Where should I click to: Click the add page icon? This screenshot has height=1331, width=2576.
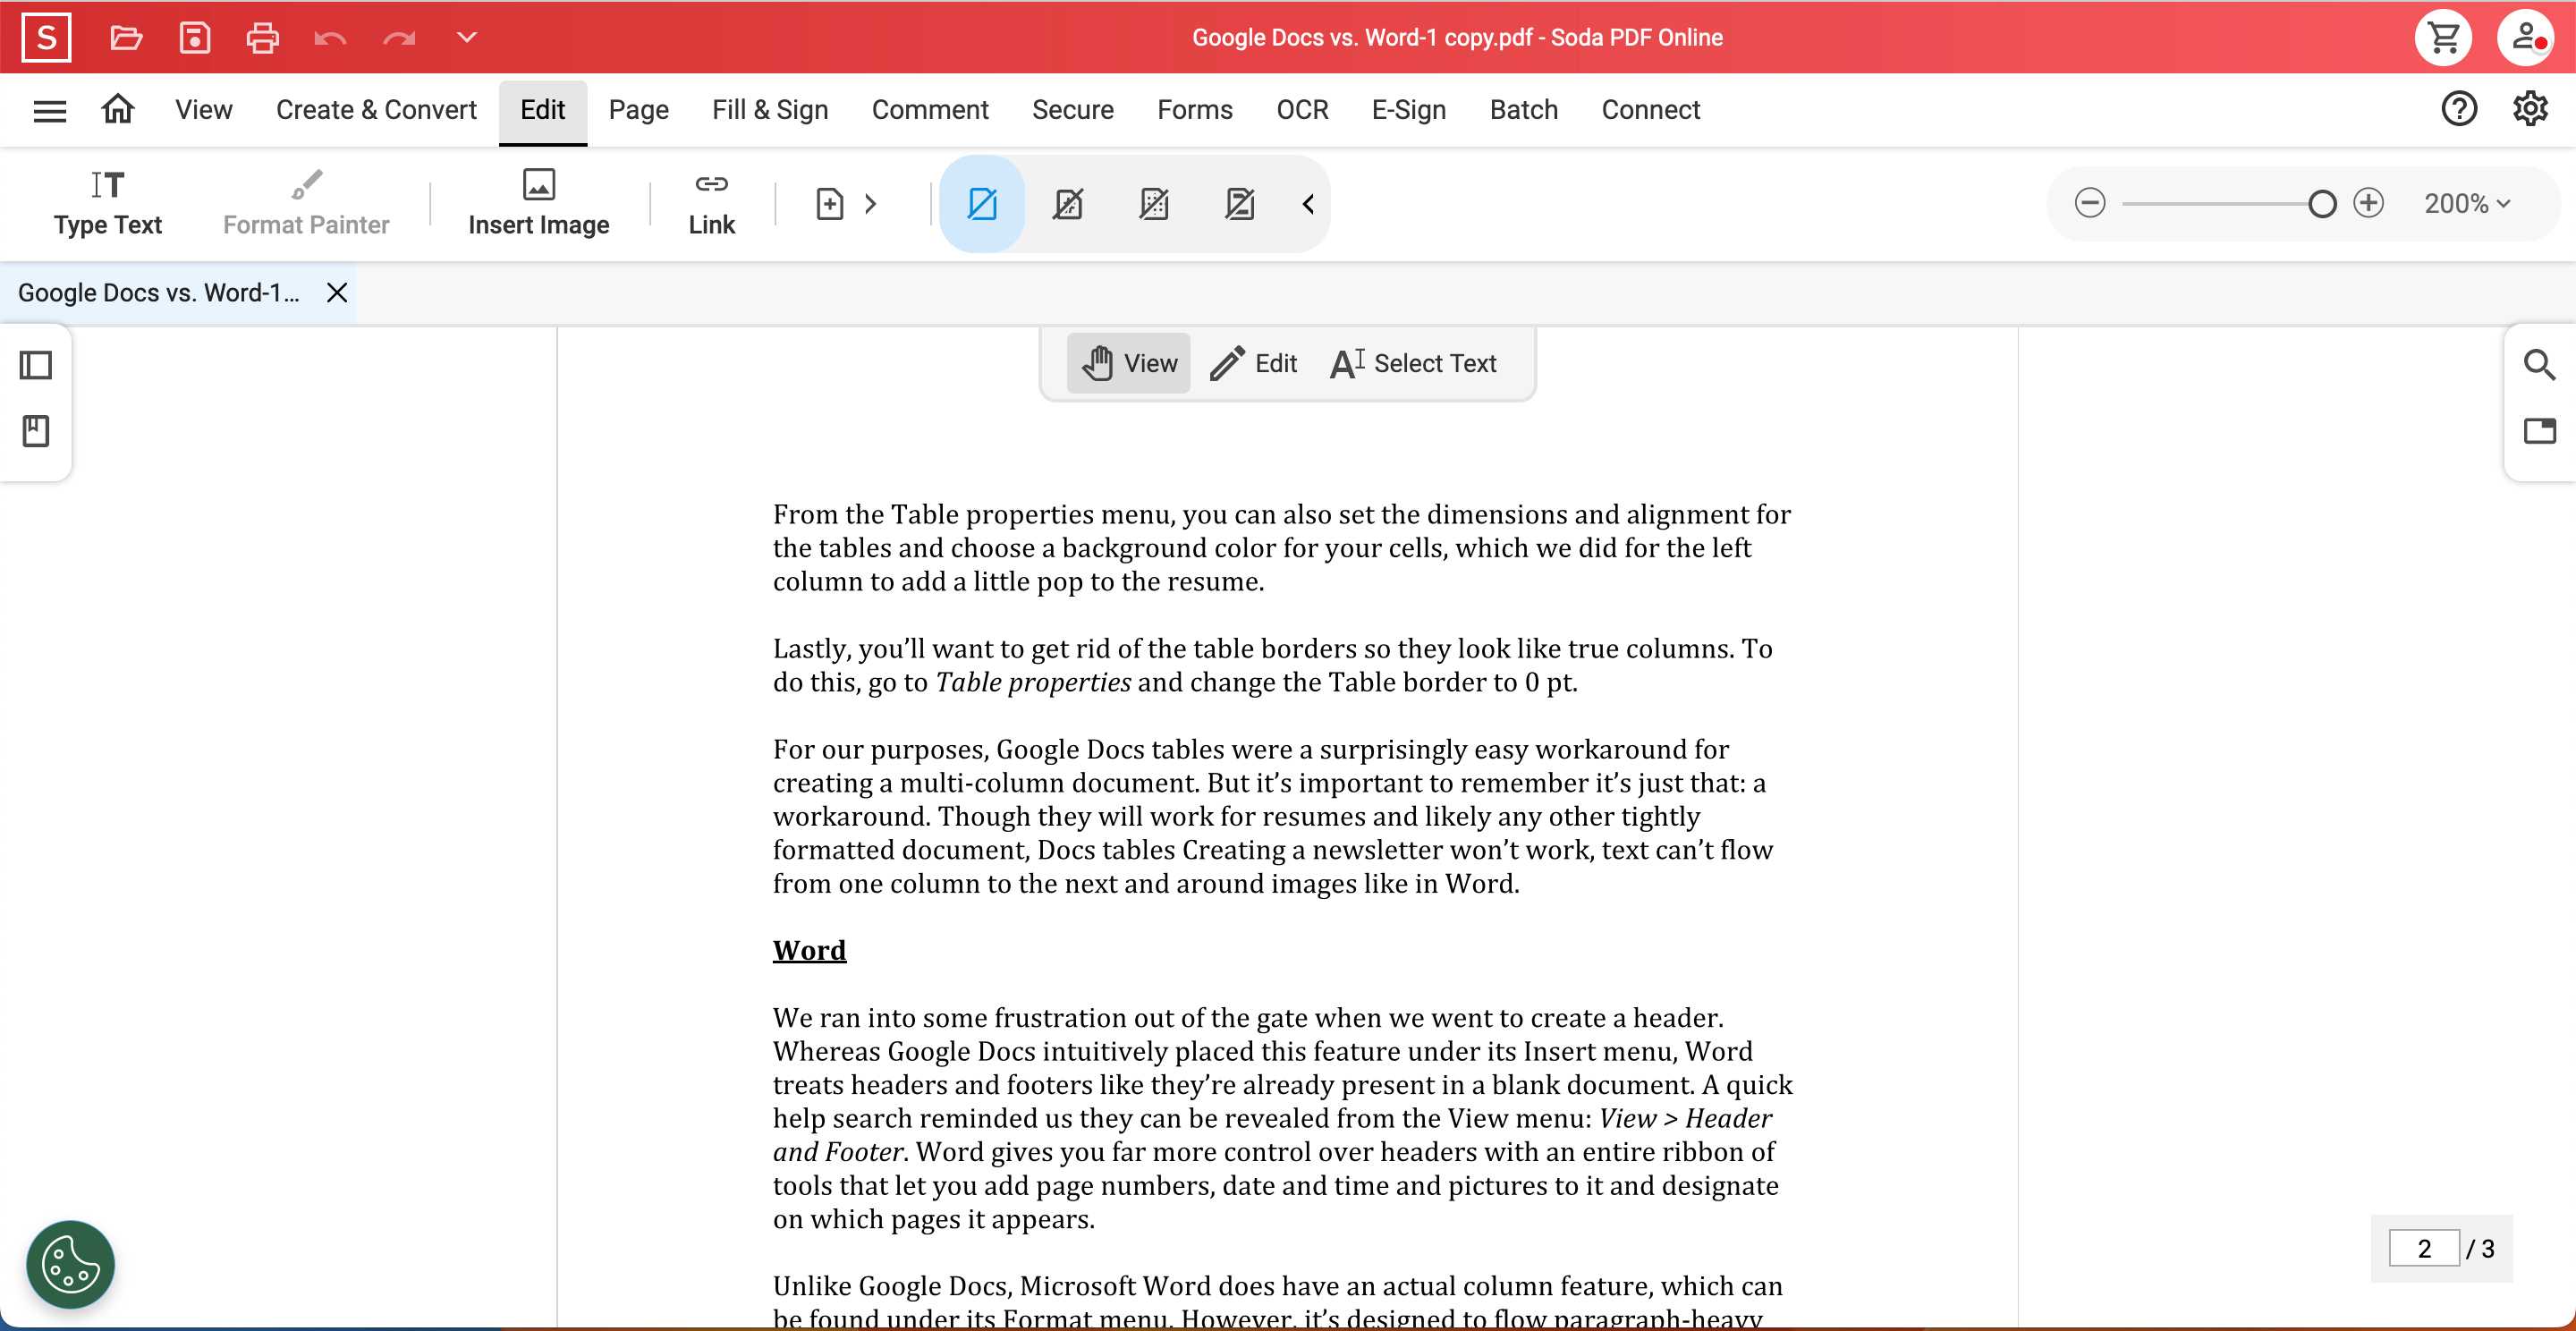830,204
